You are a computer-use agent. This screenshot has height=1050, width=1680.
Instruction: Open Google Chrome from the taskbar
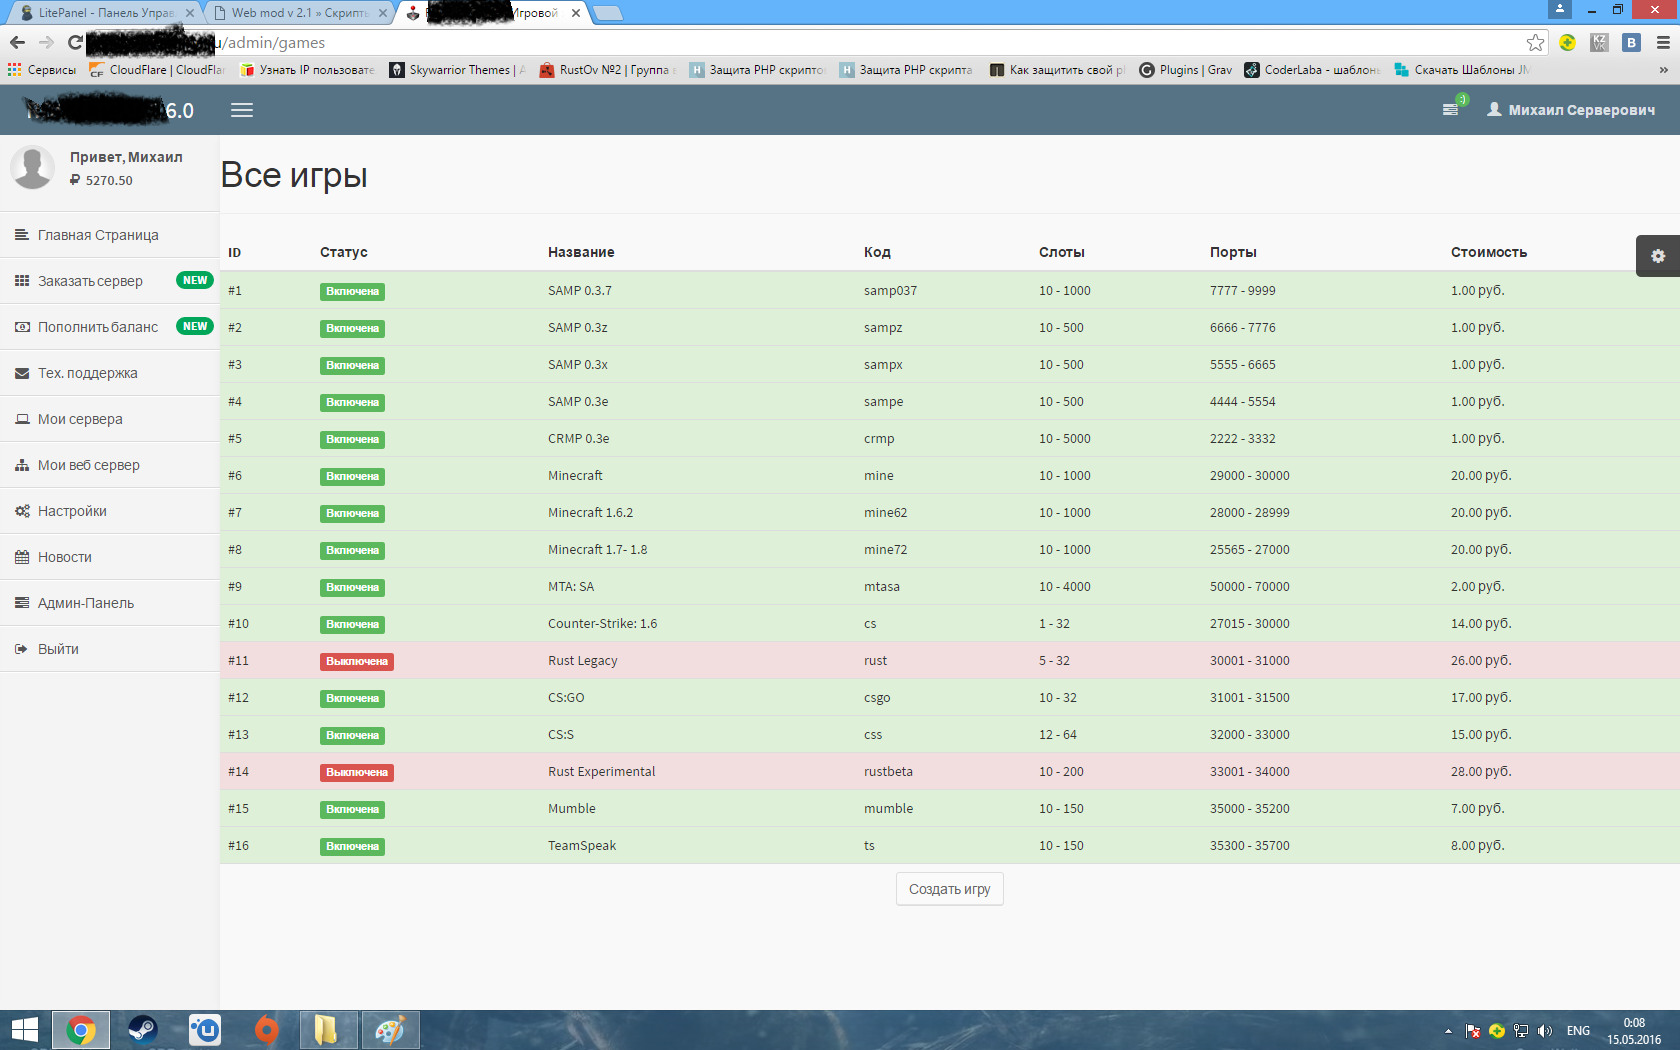click(x=81, y=1030)
